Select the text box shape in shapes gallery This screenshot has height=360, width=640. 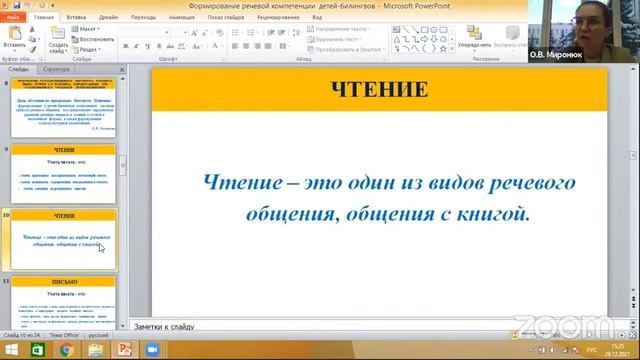coord(396,30)
